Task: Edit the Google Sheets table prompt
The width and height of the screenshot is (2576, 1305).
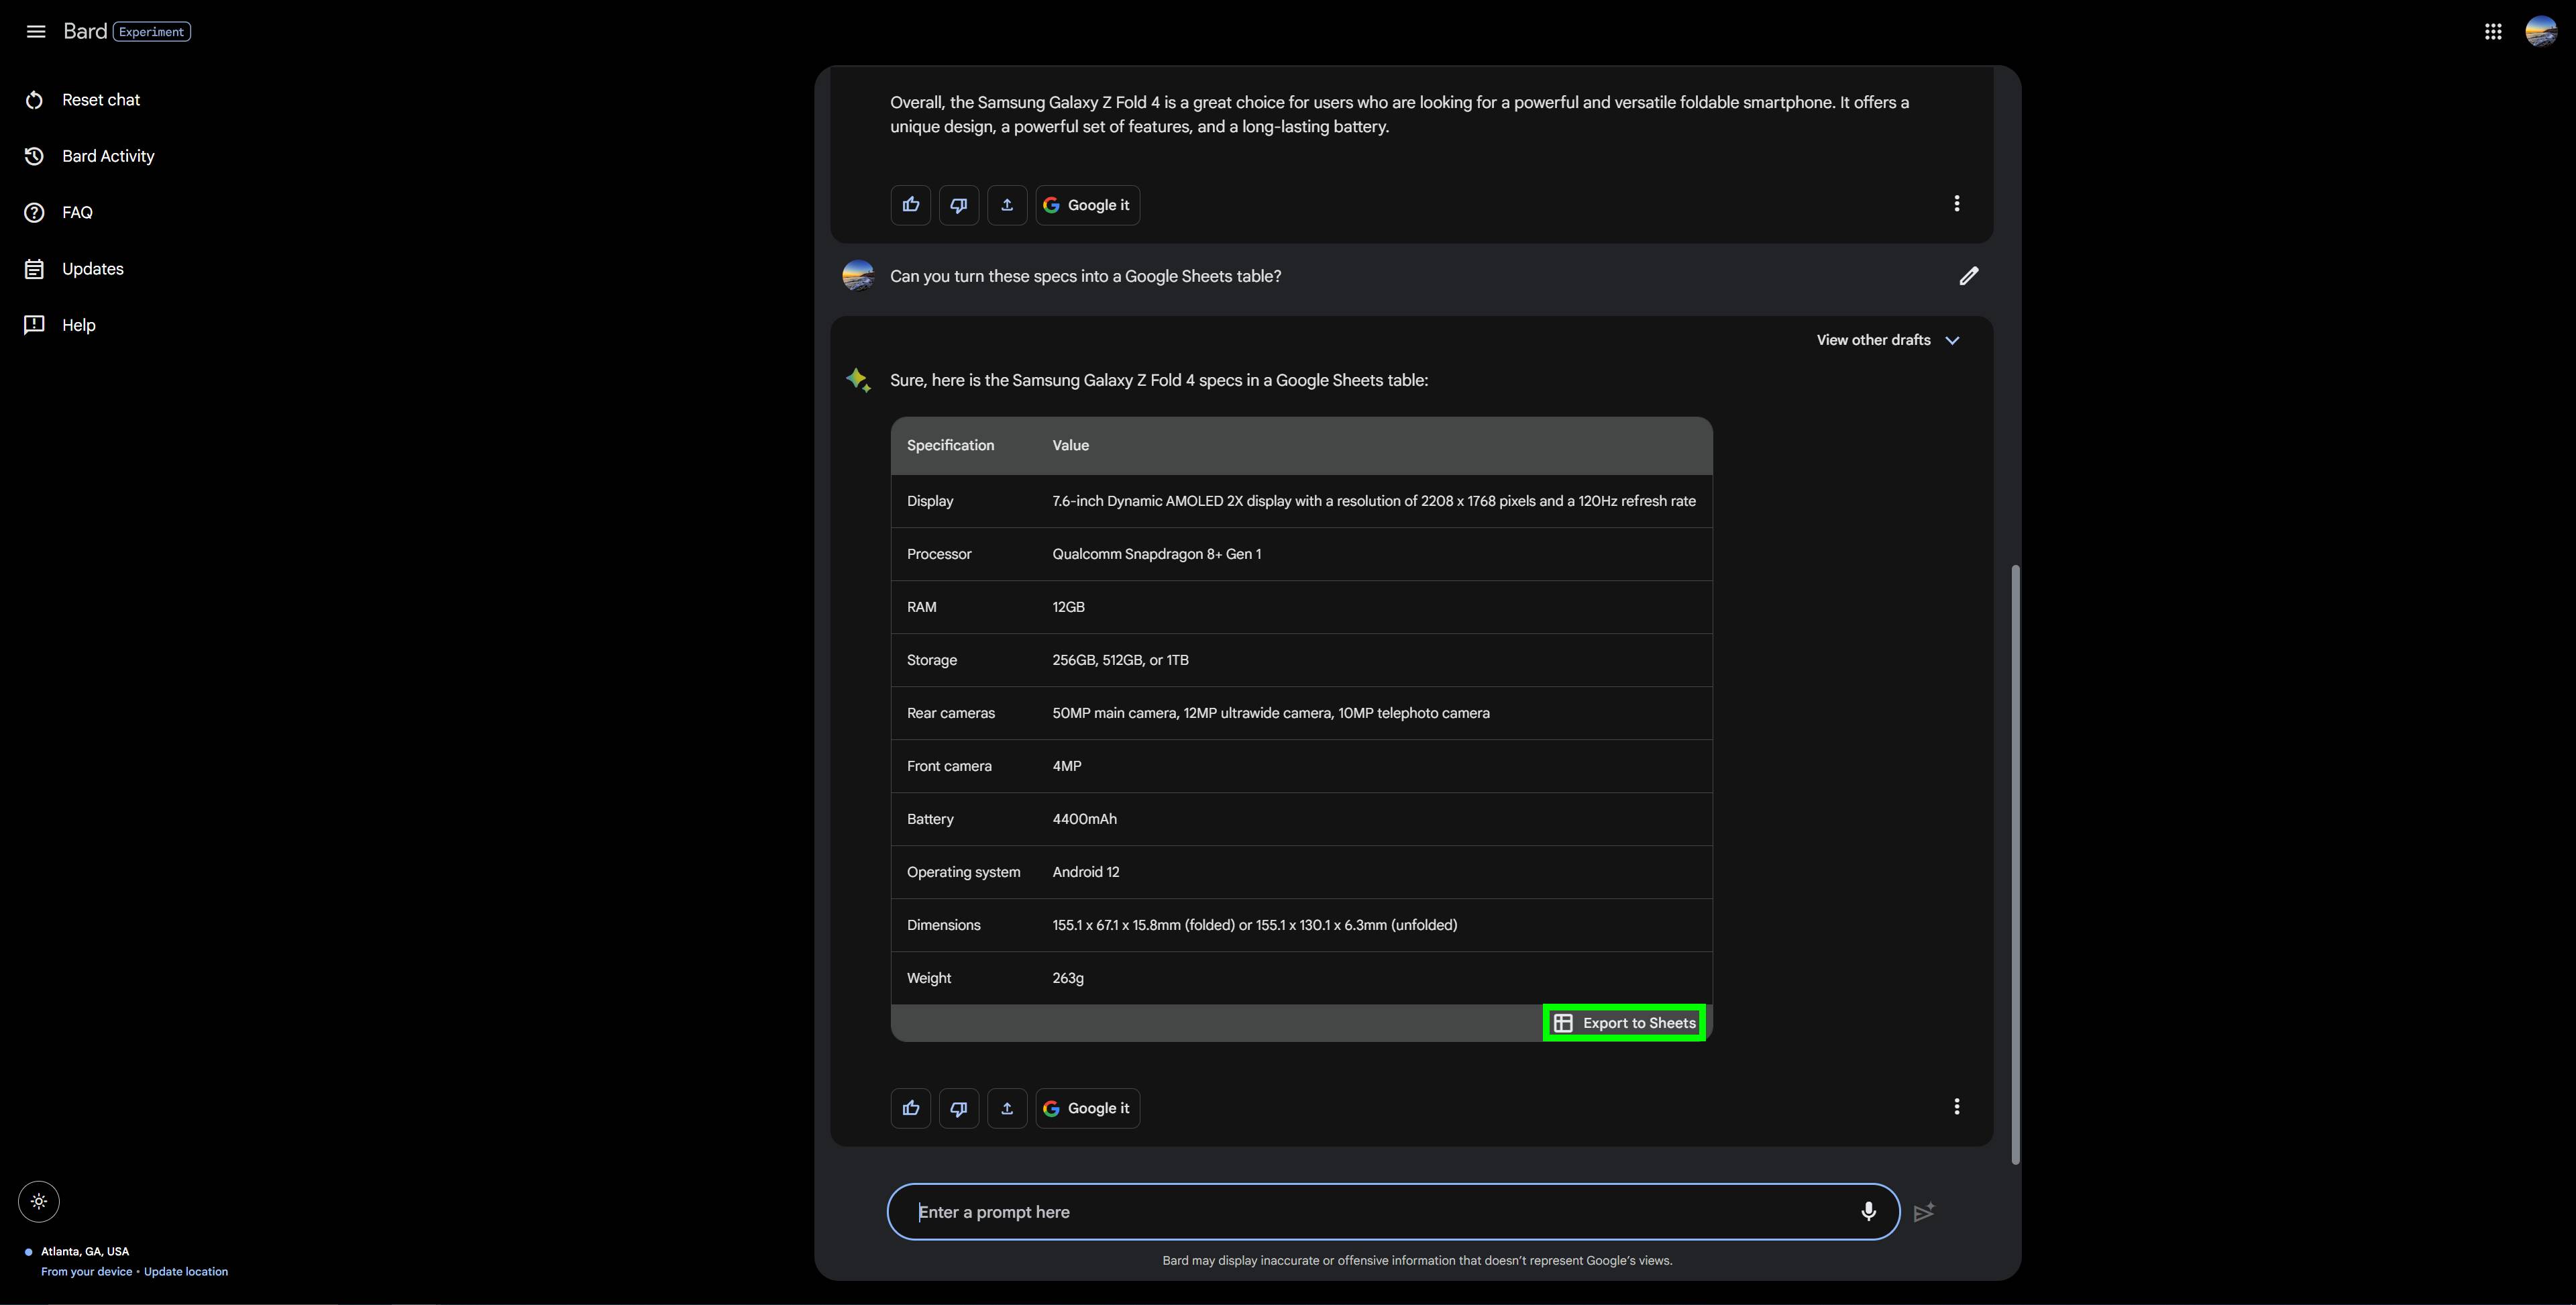Action: click(x=1968, y=276)
